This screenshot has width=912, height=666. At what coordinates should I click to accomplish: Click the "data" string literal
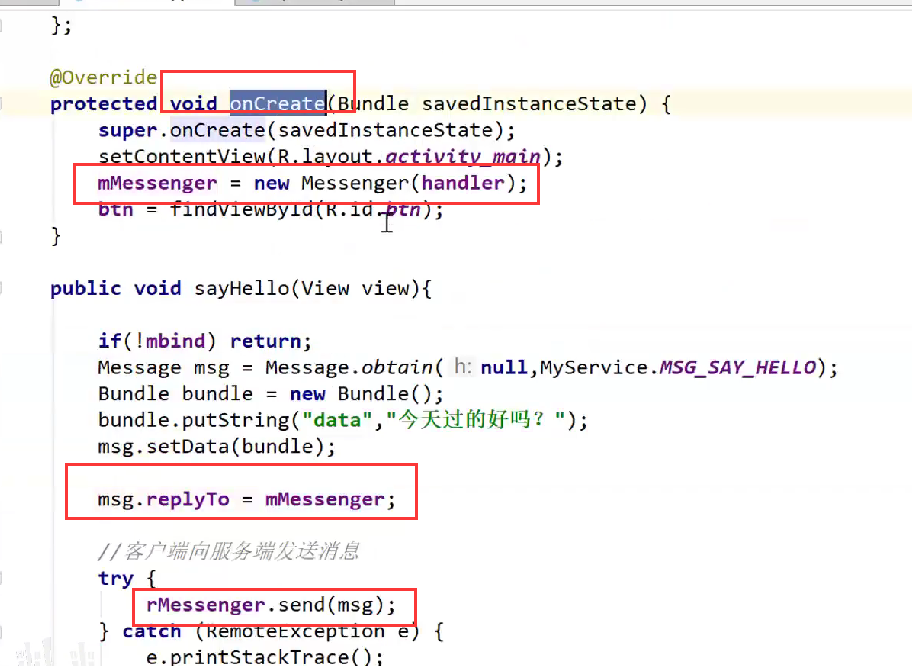click(x=337, y=420)
